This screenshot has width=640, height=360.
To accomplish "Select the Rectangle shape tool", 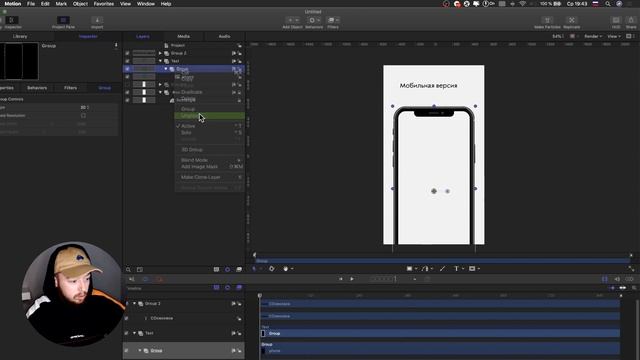I will (x=409, y=269).
